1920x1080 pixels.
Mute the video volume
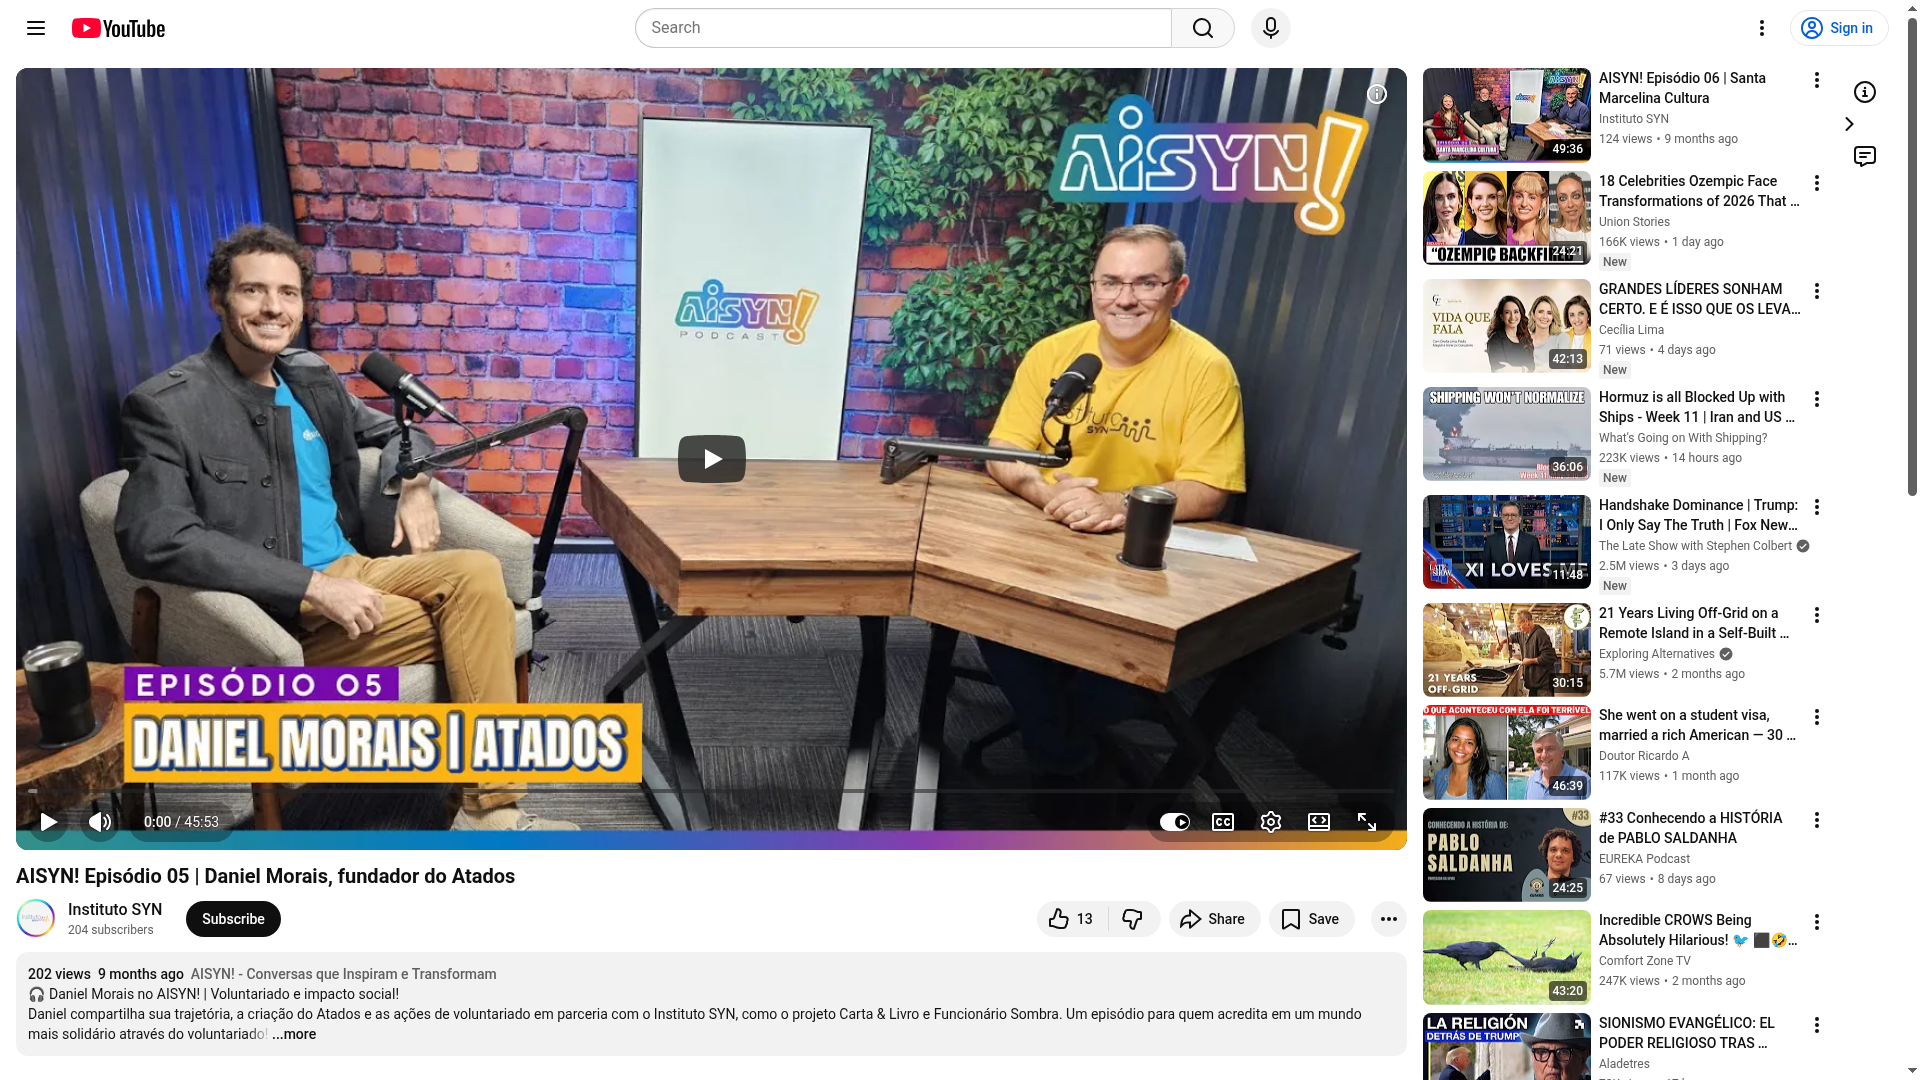(x=100, y=822)
